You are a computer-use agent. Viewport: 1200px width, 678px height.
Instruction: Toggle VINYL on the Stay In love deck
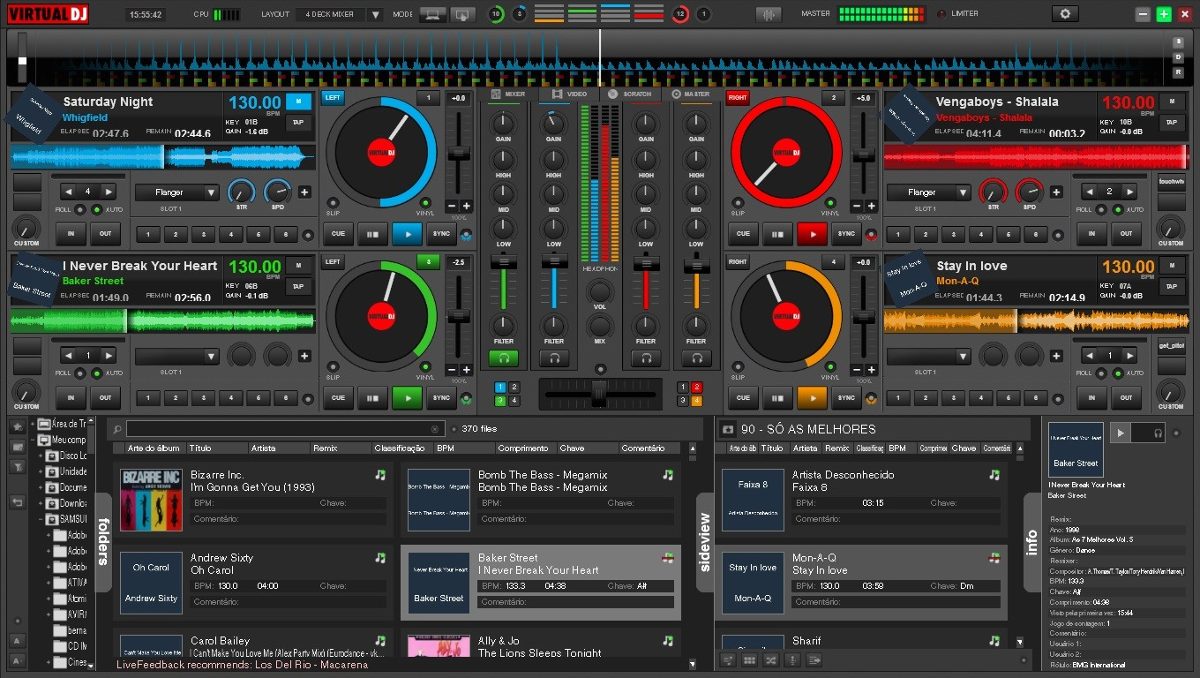(830, 365)
